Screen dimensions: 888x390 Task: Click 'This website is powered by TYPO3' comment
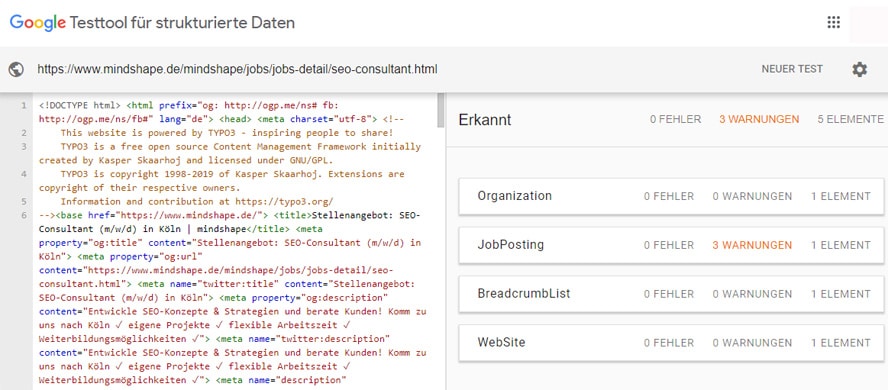coord(227,133)
